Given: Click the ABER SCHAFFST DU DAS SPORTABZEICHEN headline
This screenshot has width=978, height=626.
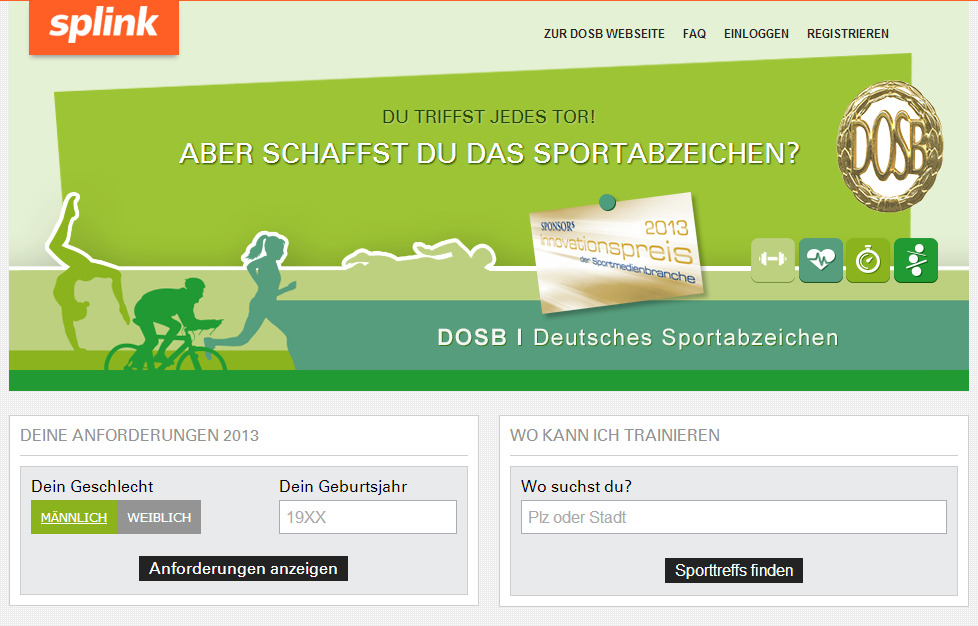Looking at the screenshot, I should pyautogui.click(x=490, y=153).
